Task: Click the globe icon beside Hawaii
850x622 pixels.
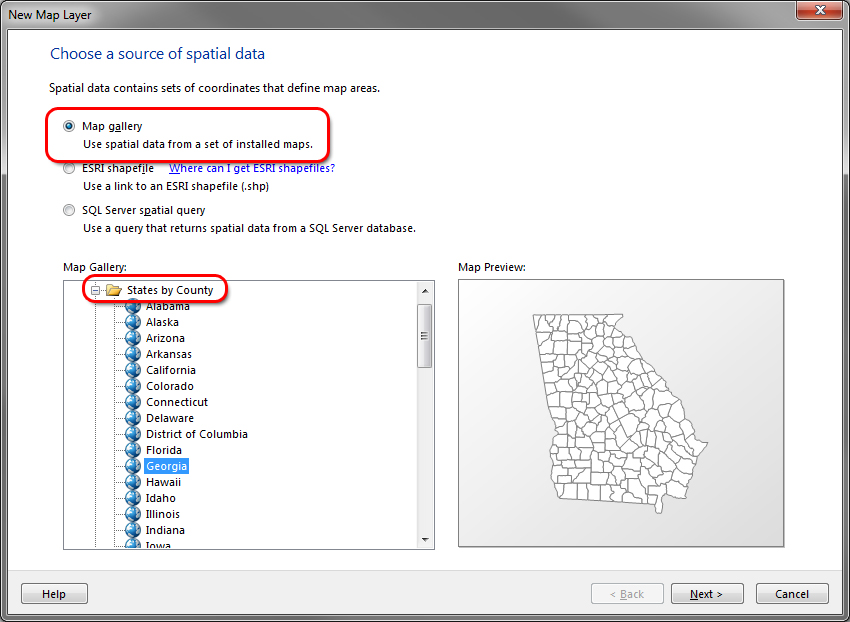Action: pyautogui.click(x=133, y=482)
